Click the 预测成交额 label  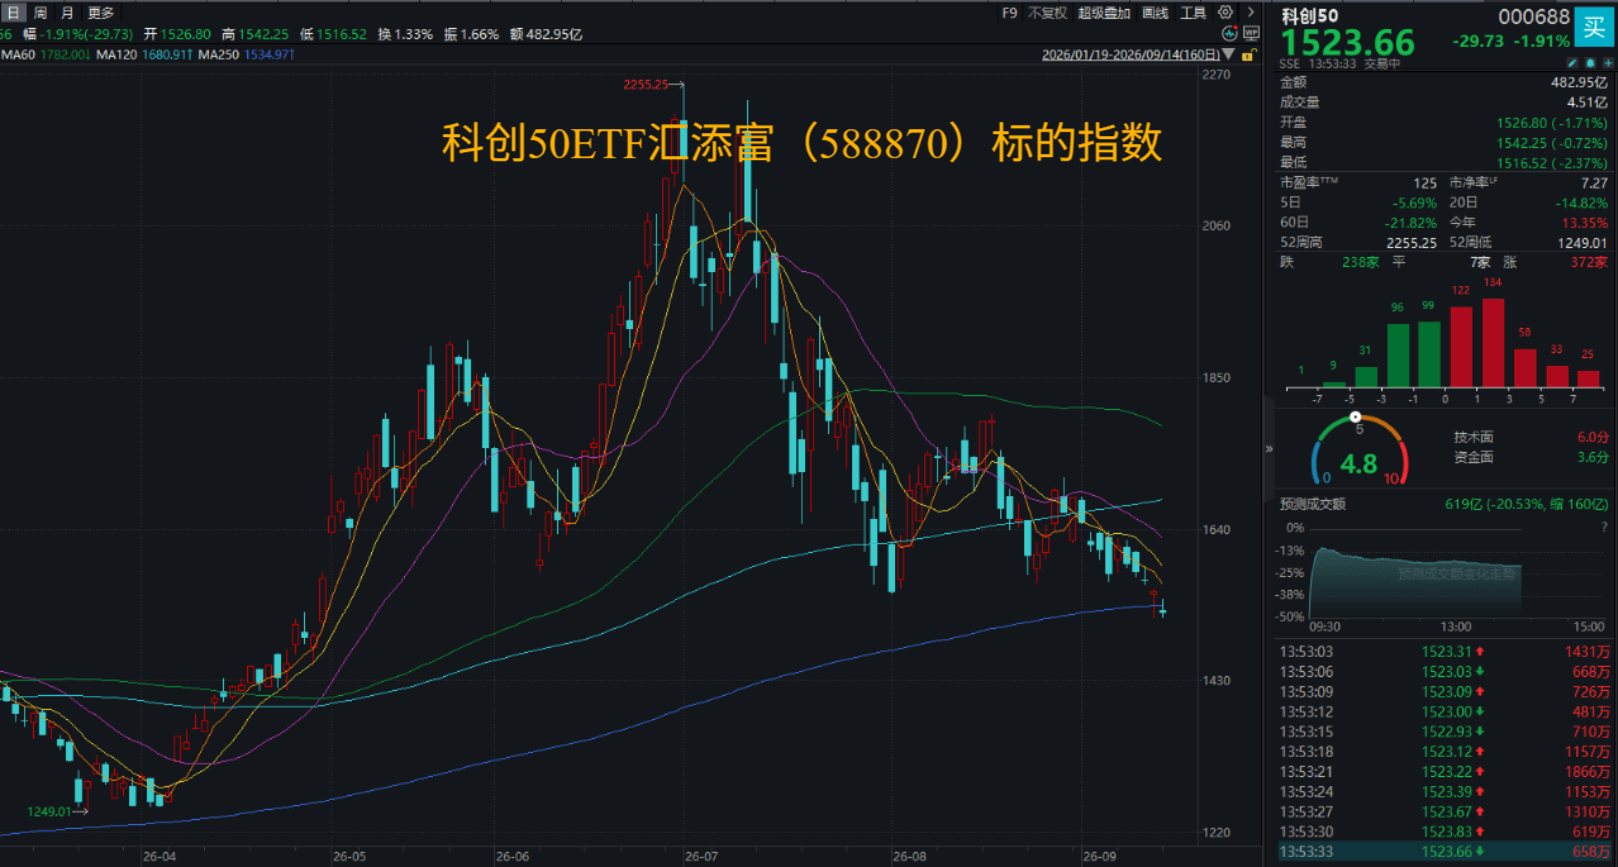(1312, 504)
